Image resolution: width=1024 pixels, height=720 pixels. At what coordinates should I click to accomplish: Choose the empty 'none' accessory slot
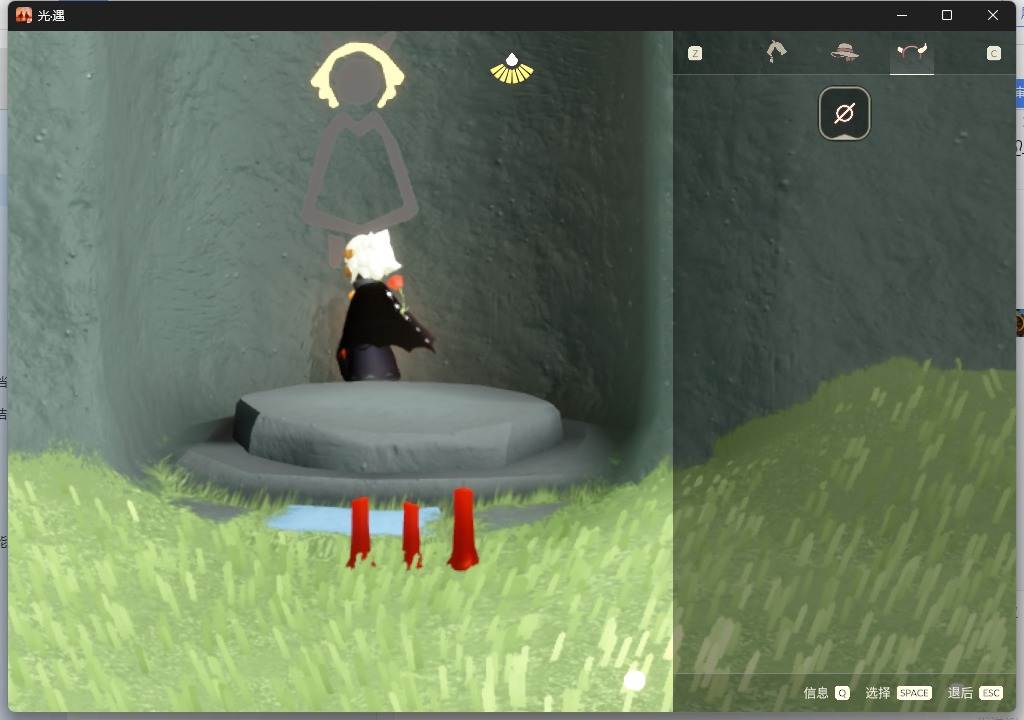click(x=844, y=113)
